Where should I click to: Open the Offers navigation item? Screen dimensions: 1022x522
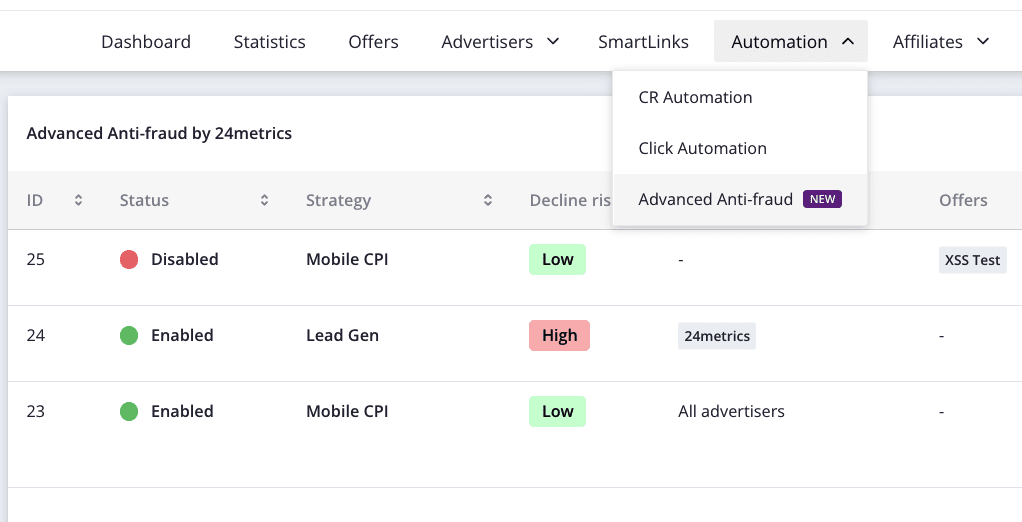coord(373,42)
